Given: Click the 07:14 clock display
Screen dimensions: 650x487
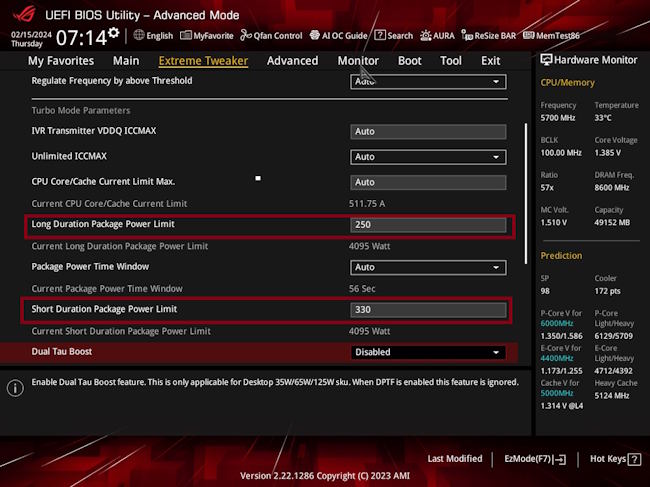Looking at the screenshot, I should pyautogui.click(x=81, y=38).
